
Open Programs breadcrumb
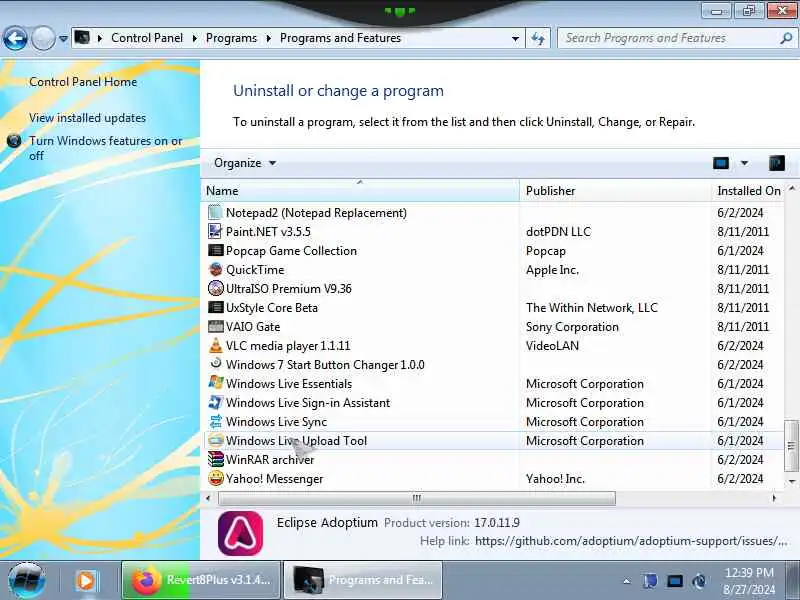tap(231, 38)
